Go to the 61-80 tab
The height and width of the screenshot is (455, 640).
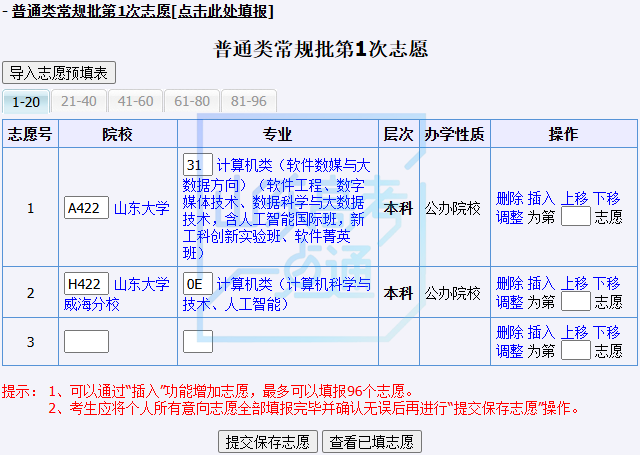[192, 101]
